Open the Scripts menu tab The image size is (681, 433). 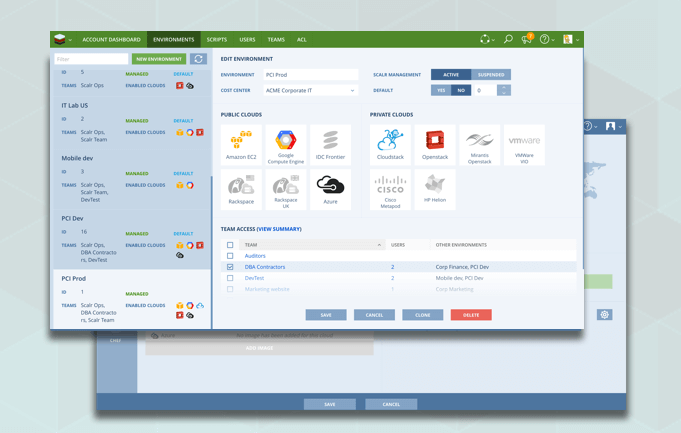coord(217,40)
